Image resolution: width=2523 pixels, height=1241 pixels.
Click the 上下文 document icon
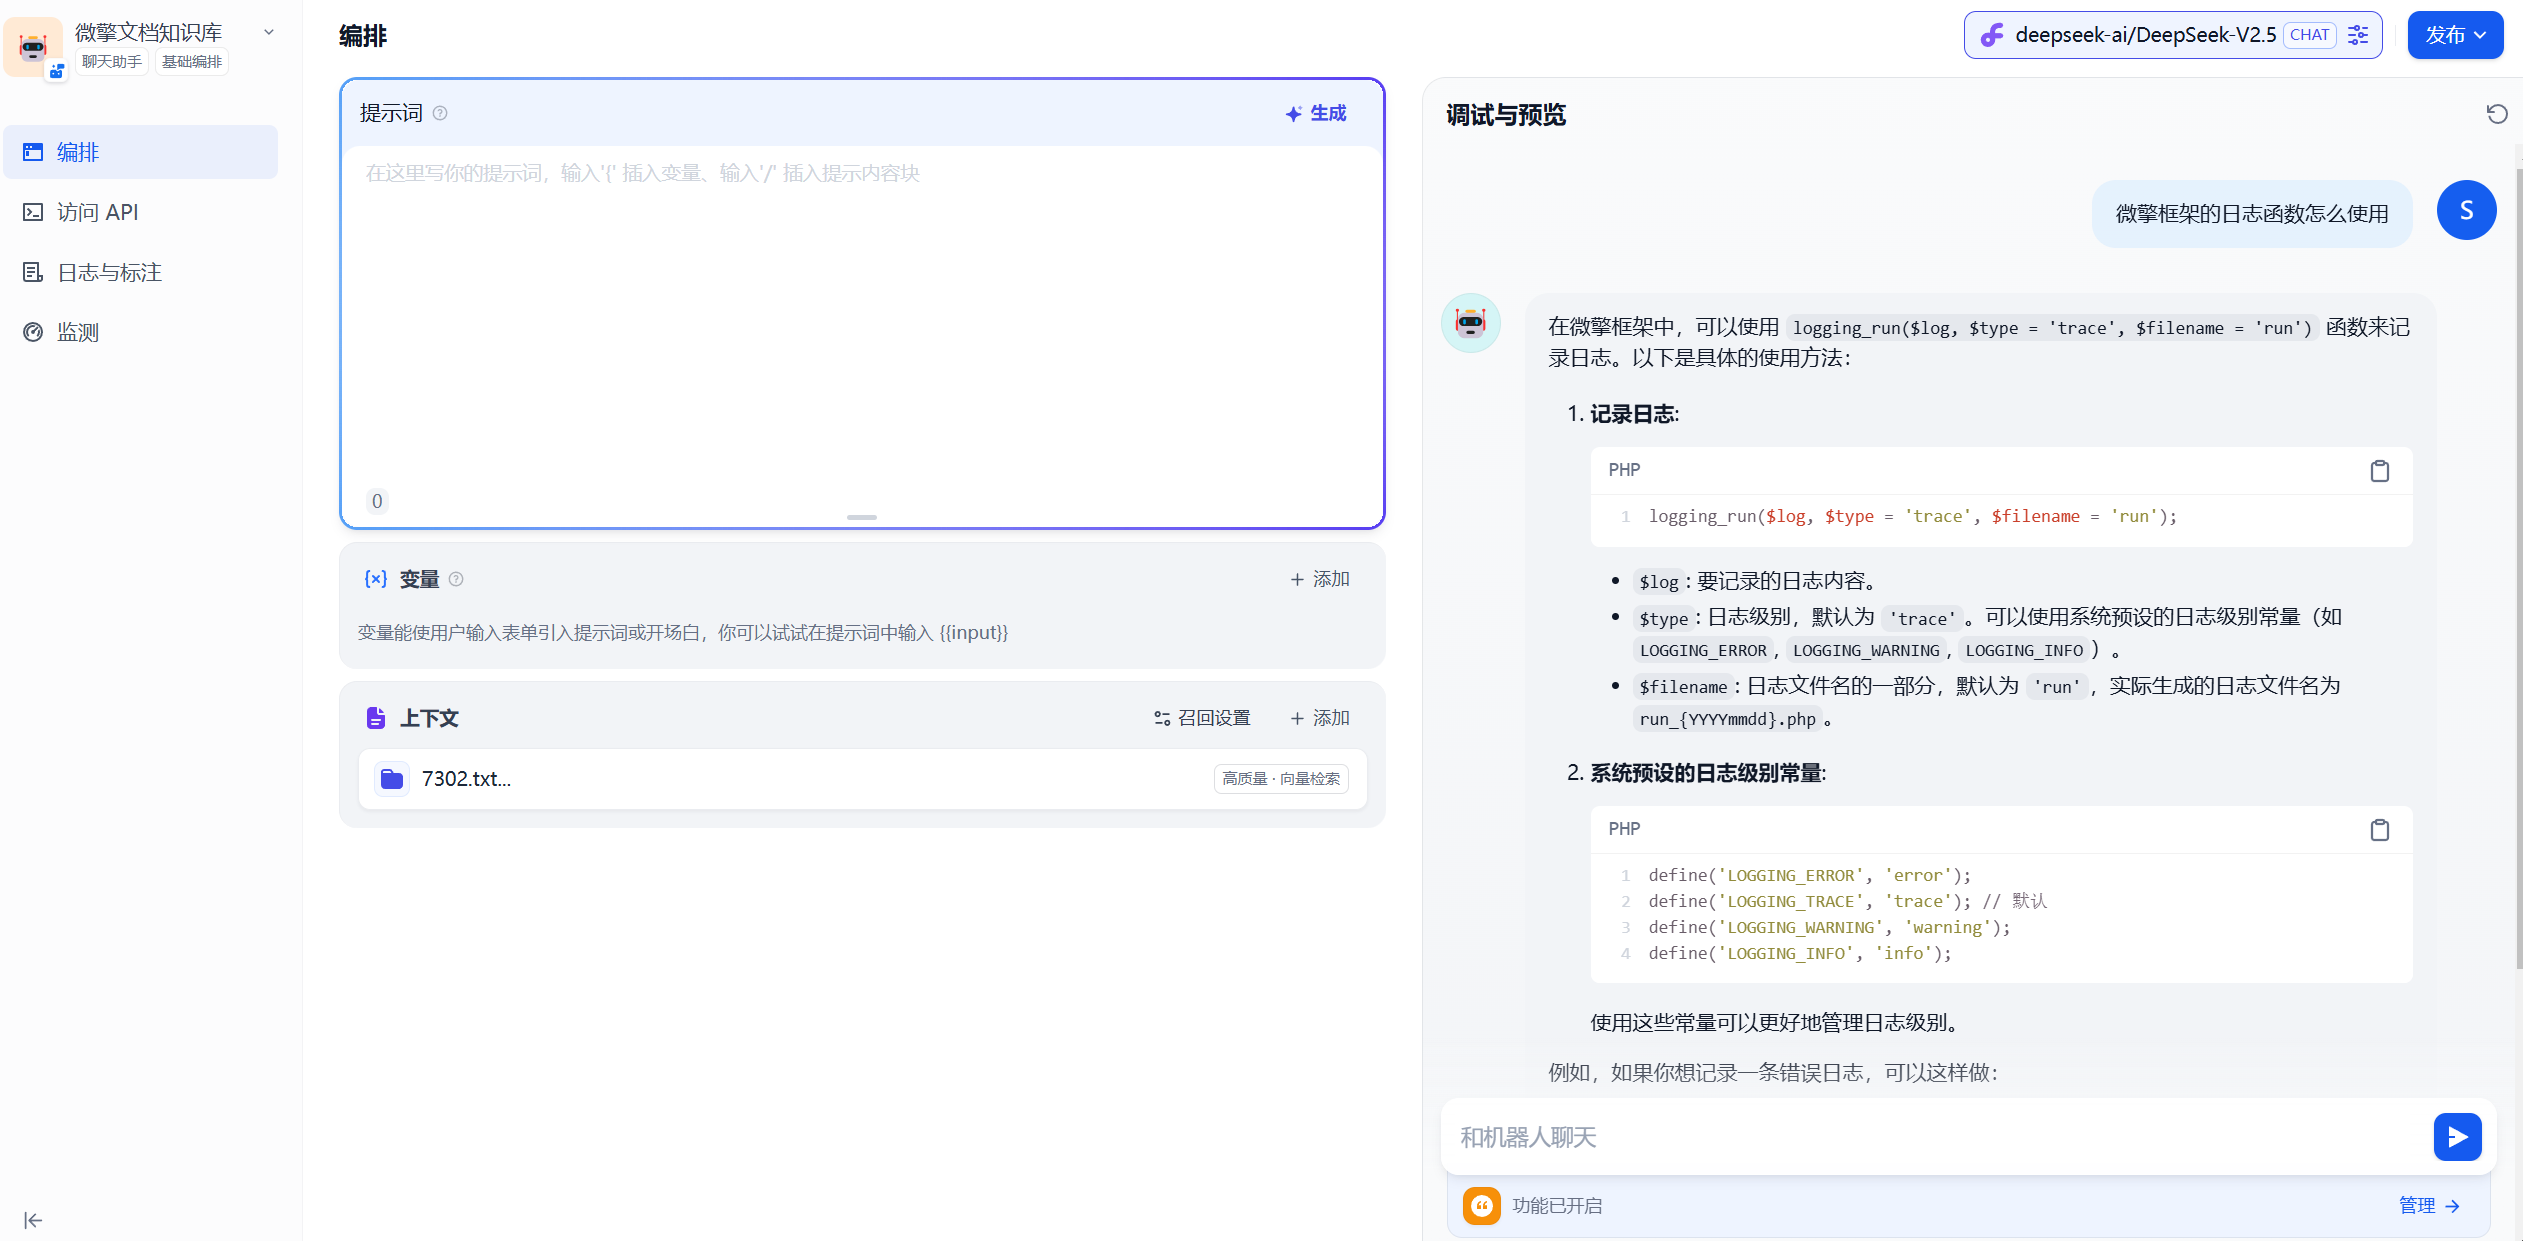(376, 718)
